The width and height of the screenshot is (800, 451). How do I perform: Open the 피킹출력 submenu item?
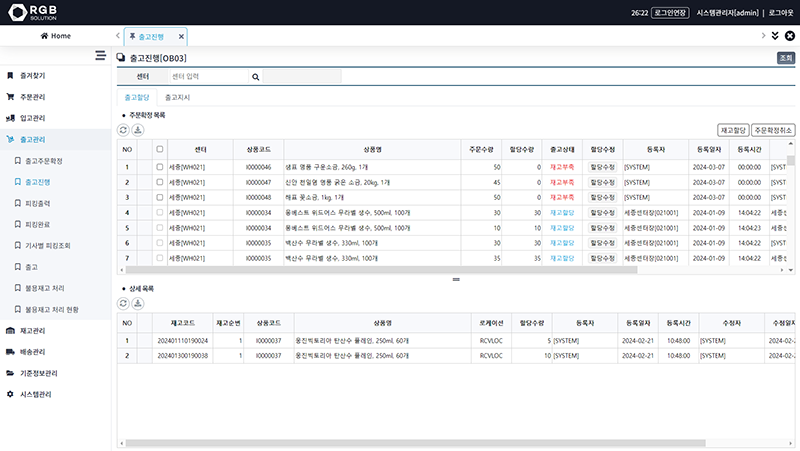point(38,203)
